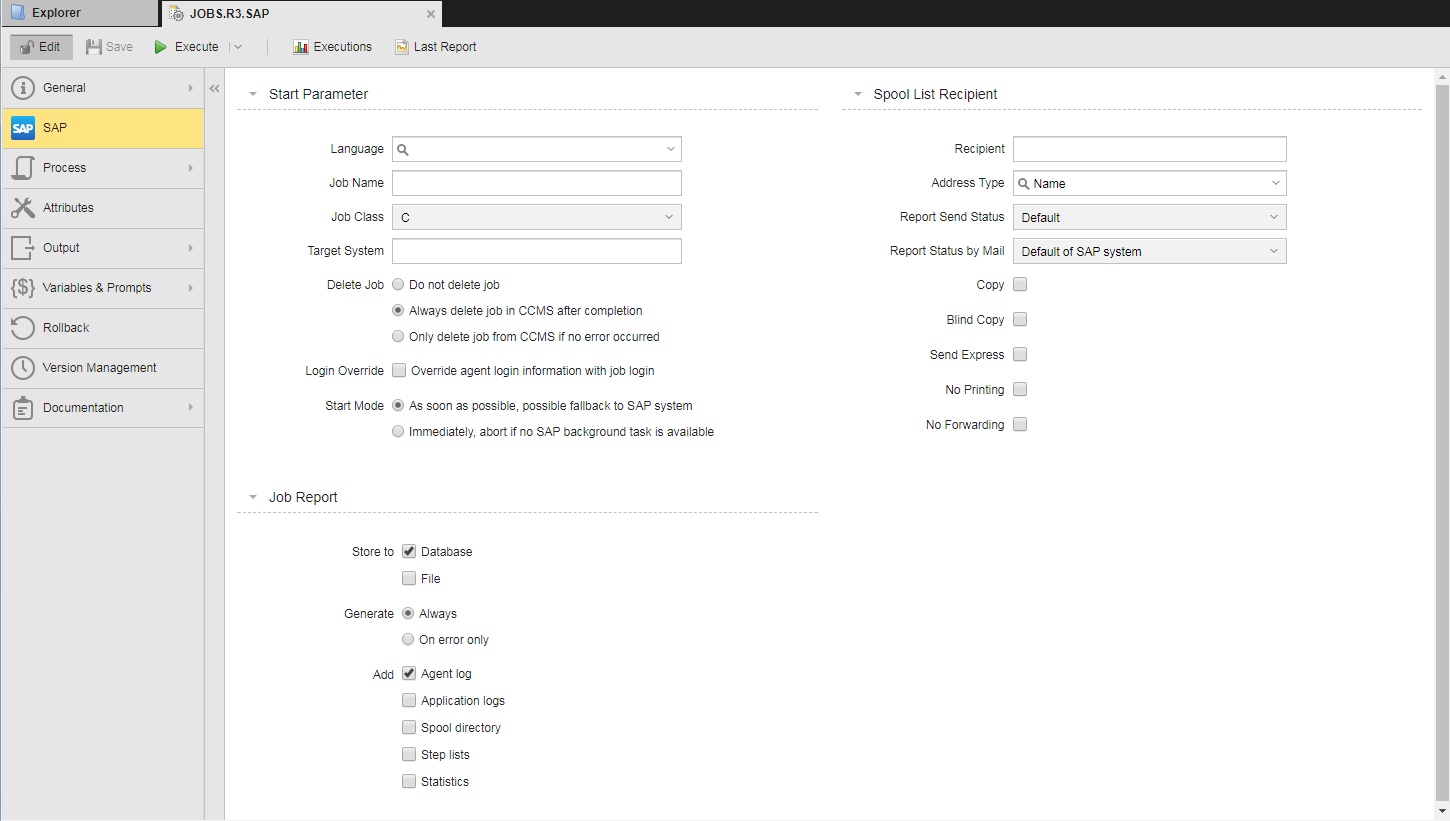The height and width of the screenshot is (821, 1450).
Task: Click the Attributes wrench icon
Action: pos(23,208)
